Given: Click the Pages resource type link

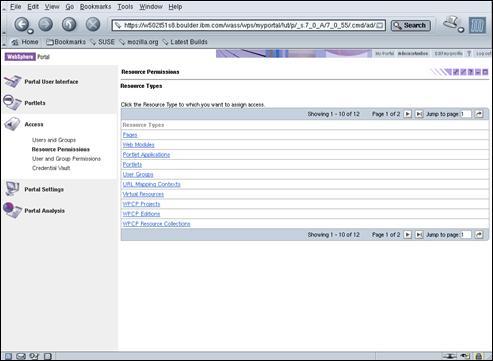Looking at the screenshot, I should (130, 135).
